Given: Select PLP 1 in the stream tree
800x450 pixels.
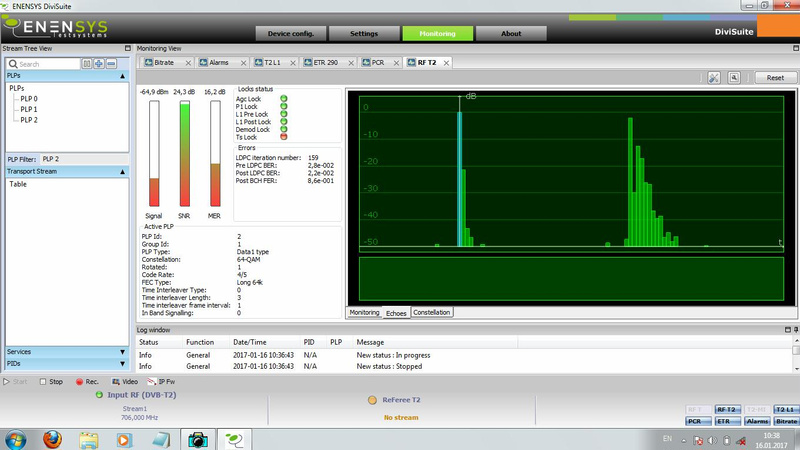Looking at the screenshot, I should 29,110.
